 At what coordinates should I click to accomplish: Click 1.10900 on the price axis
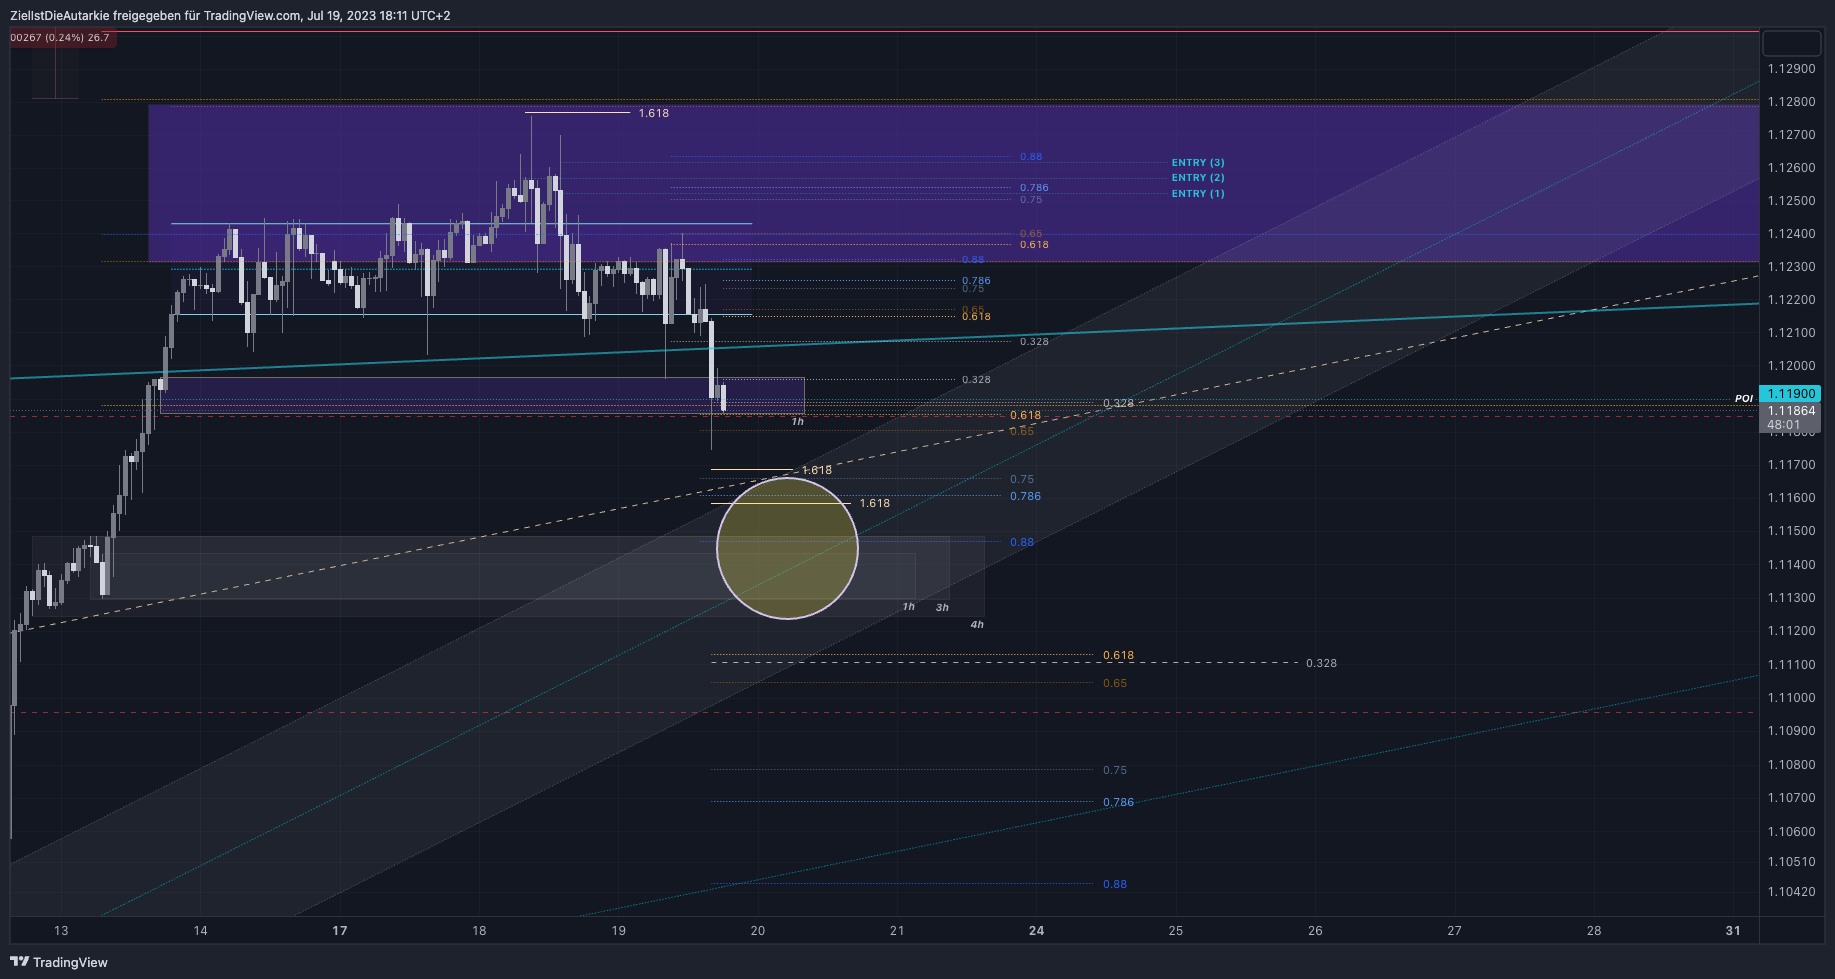point(1791,731)
